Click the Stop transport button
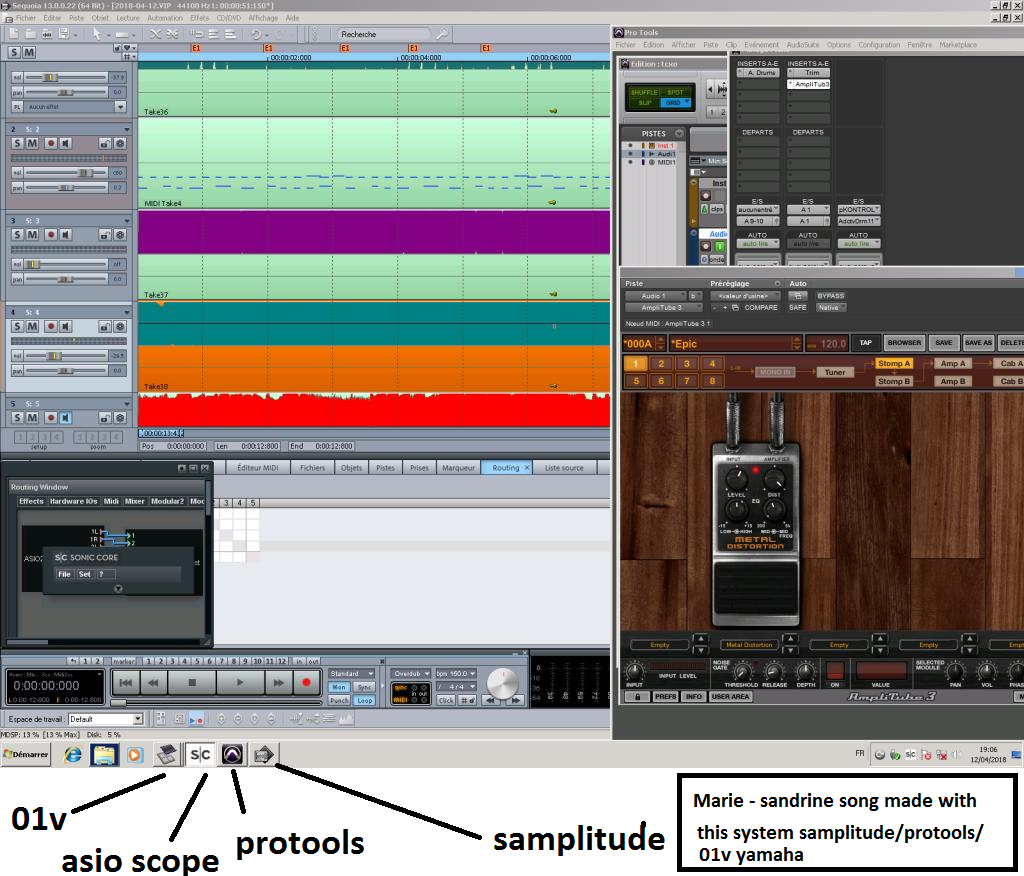 coord(192,683)
